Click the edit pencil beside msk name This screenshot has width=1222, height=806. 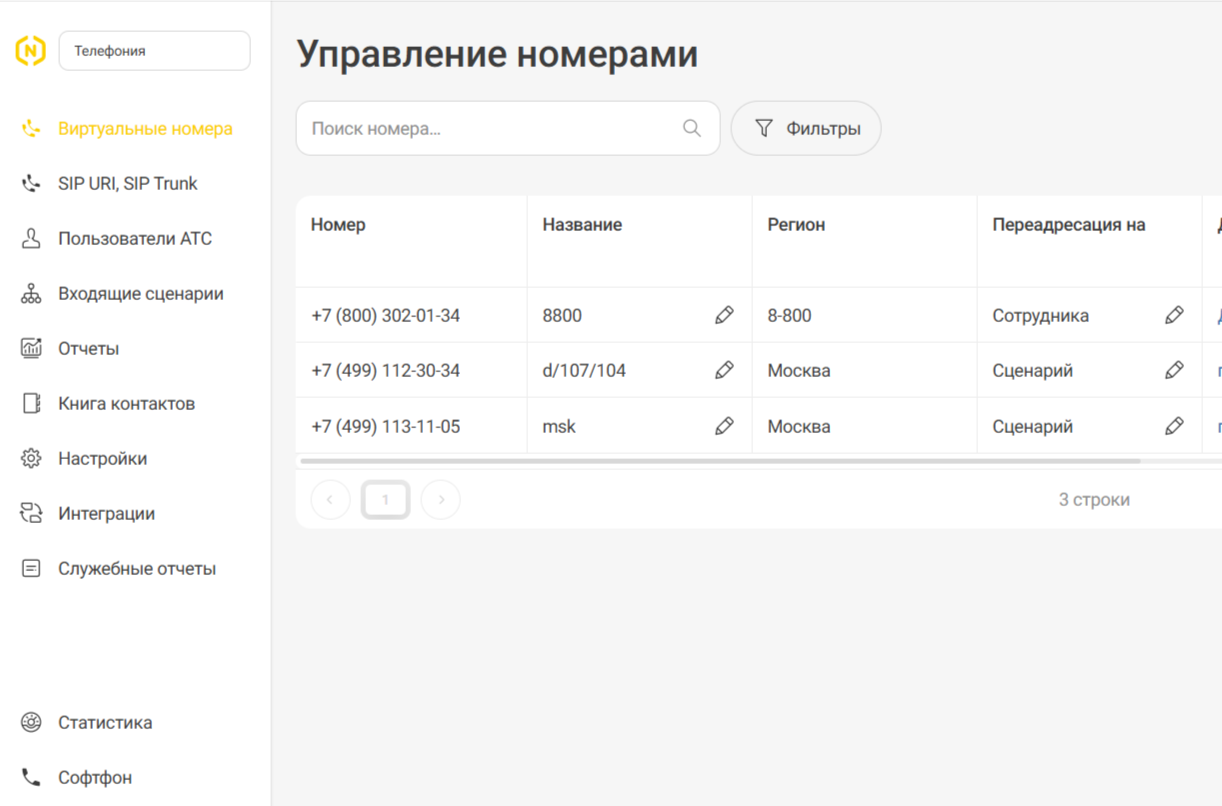click(x=724, y=426)
